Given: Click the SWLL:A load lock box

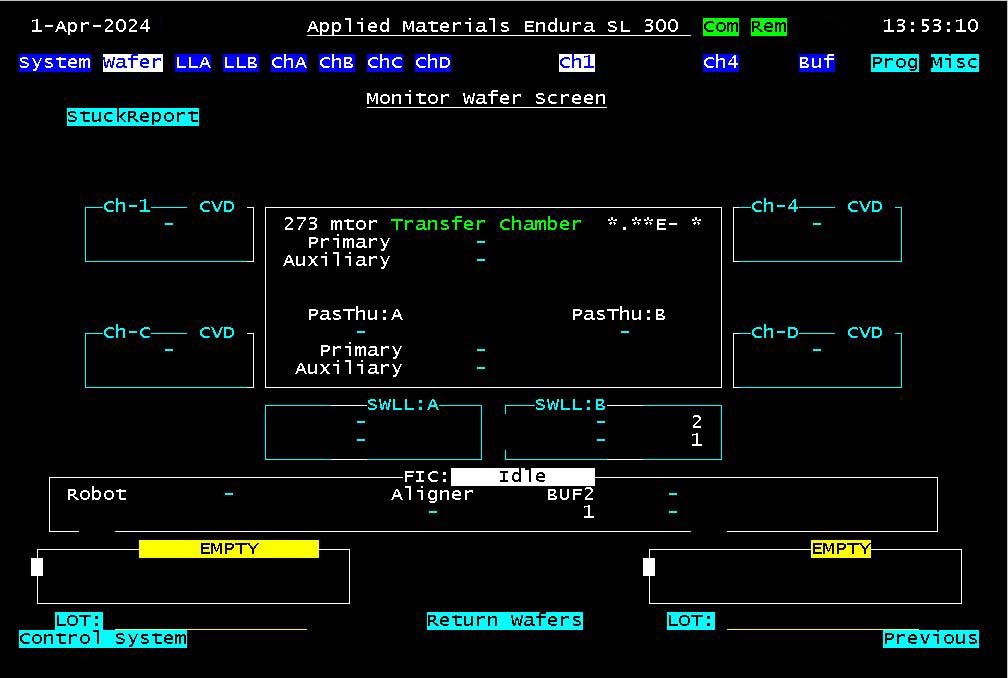Looking at the screenshot, I should 374,431.
